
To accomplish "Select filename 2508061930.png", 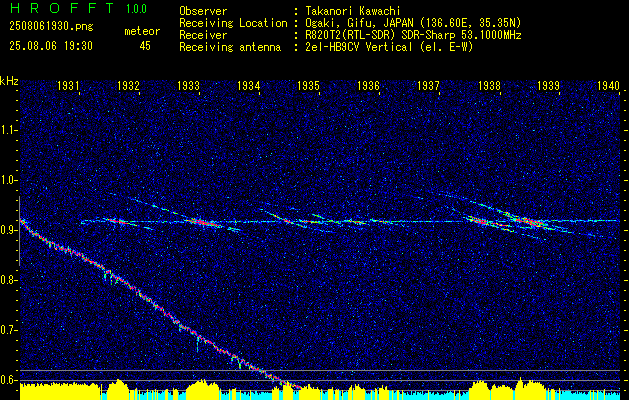I will (51, 27).
